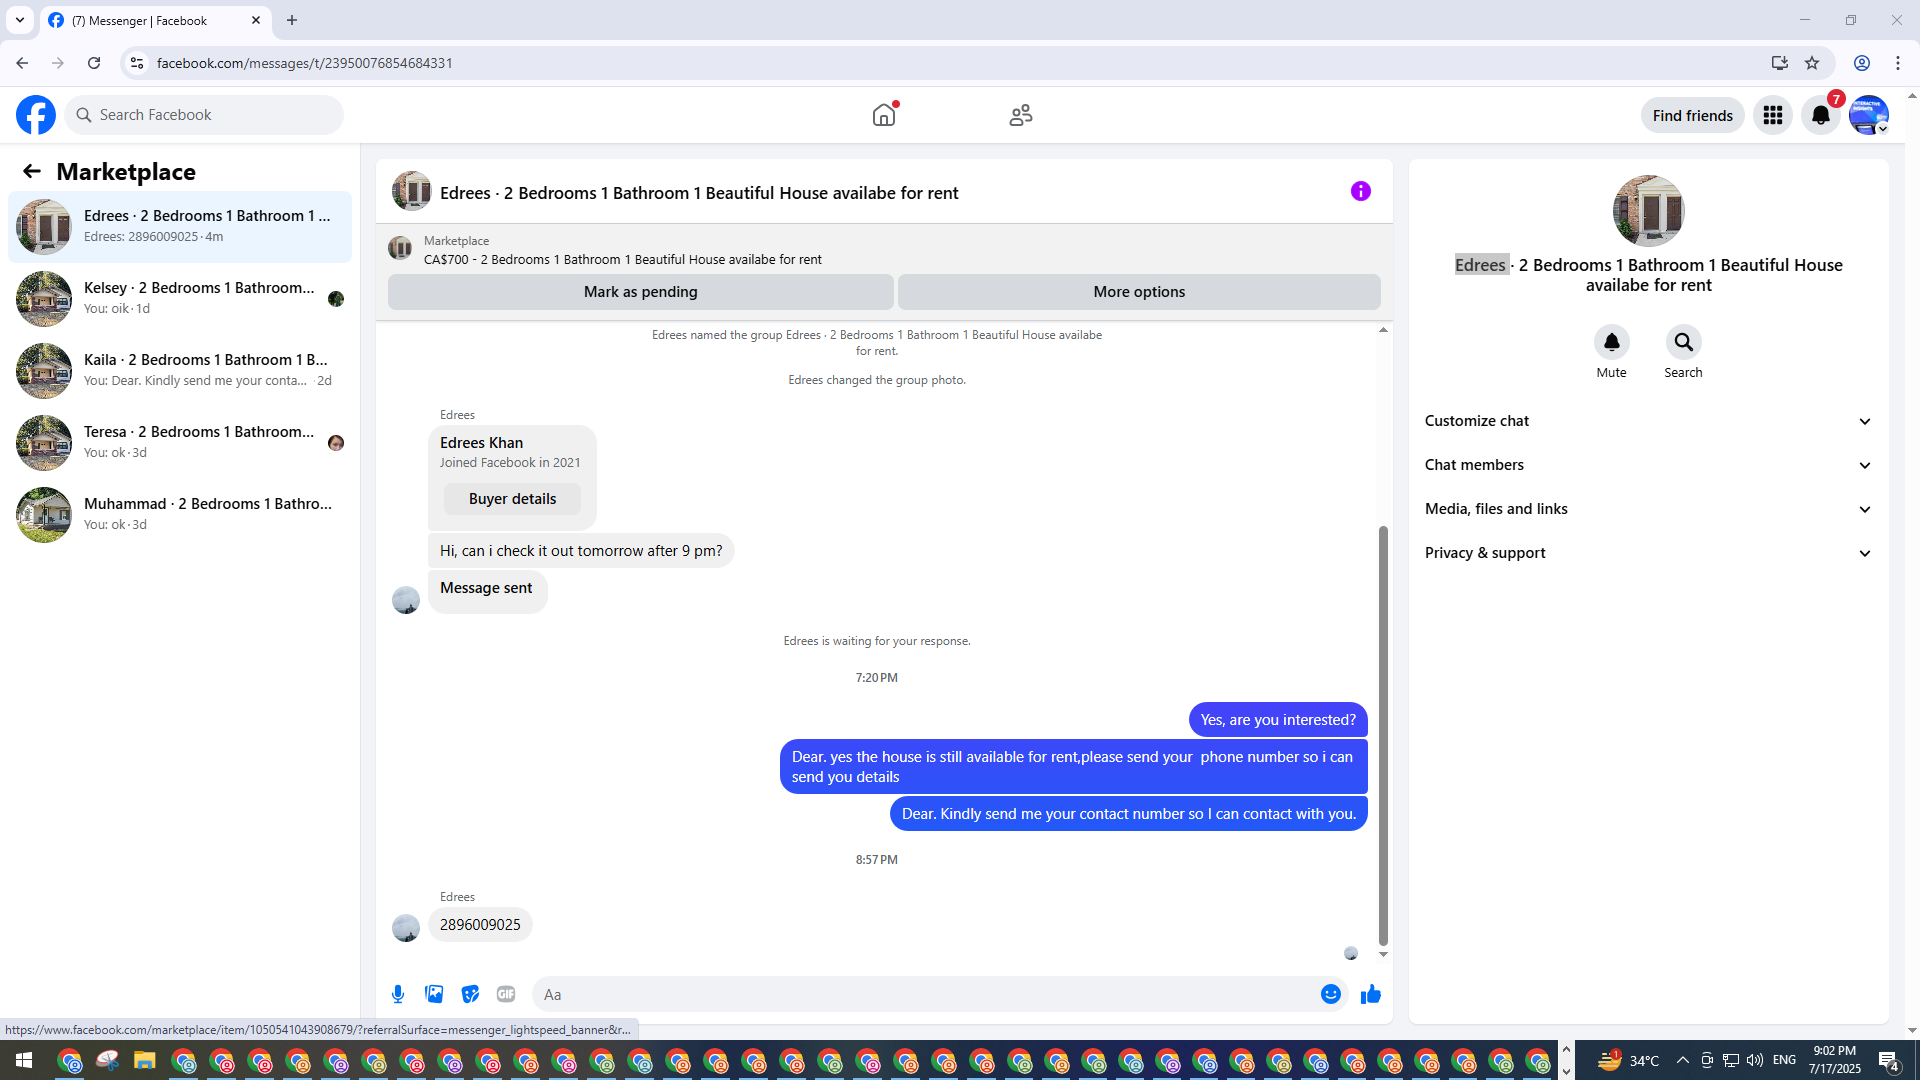The image size is (1920, 1080).
Task: Open Chrome profile icon
Action: click(x=1862, y=63)
